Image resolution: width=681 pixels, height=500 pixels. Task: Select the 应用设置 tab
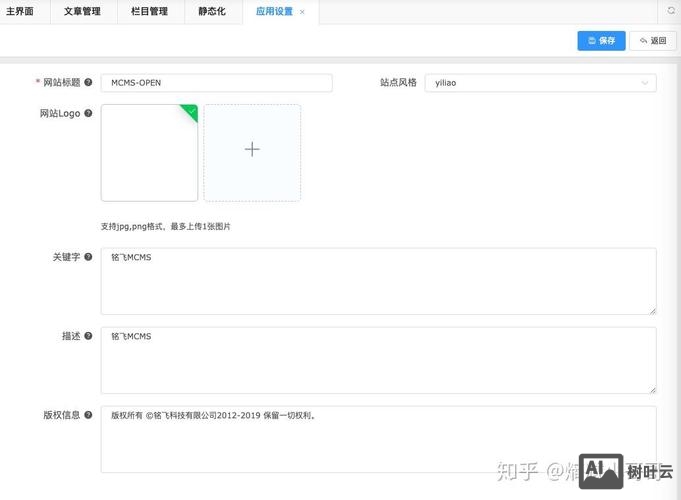click(x=274, y=11)
